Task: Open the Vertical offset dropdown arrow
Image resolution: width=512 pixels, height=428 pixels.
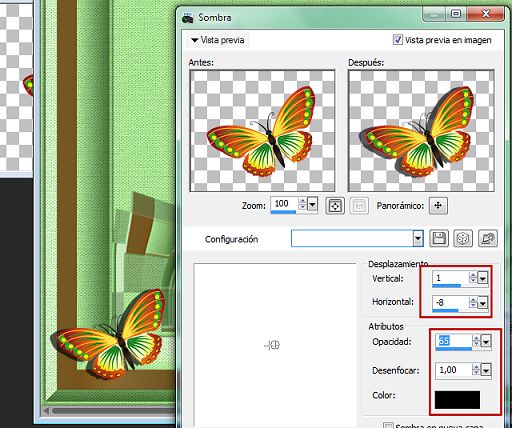Action: [483, 278]
